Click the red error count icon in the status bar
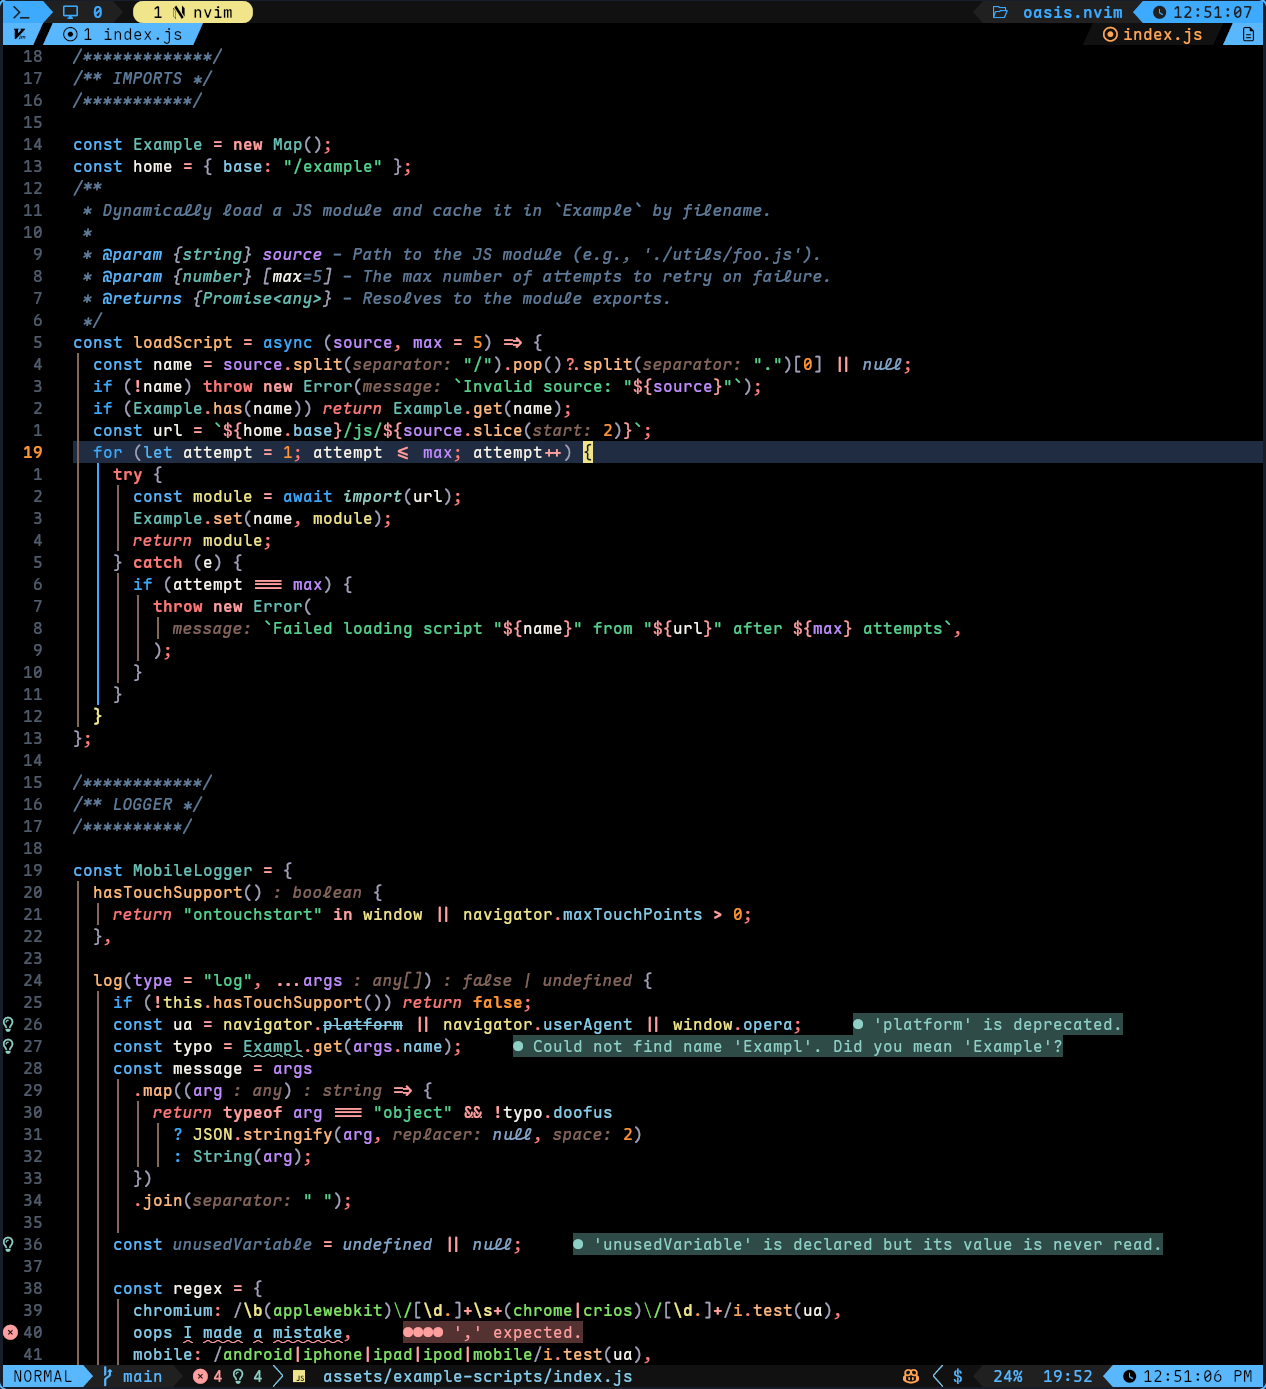This screenshot has width=1266, height=1389. pyautogui.click(x=200, y=1376)
